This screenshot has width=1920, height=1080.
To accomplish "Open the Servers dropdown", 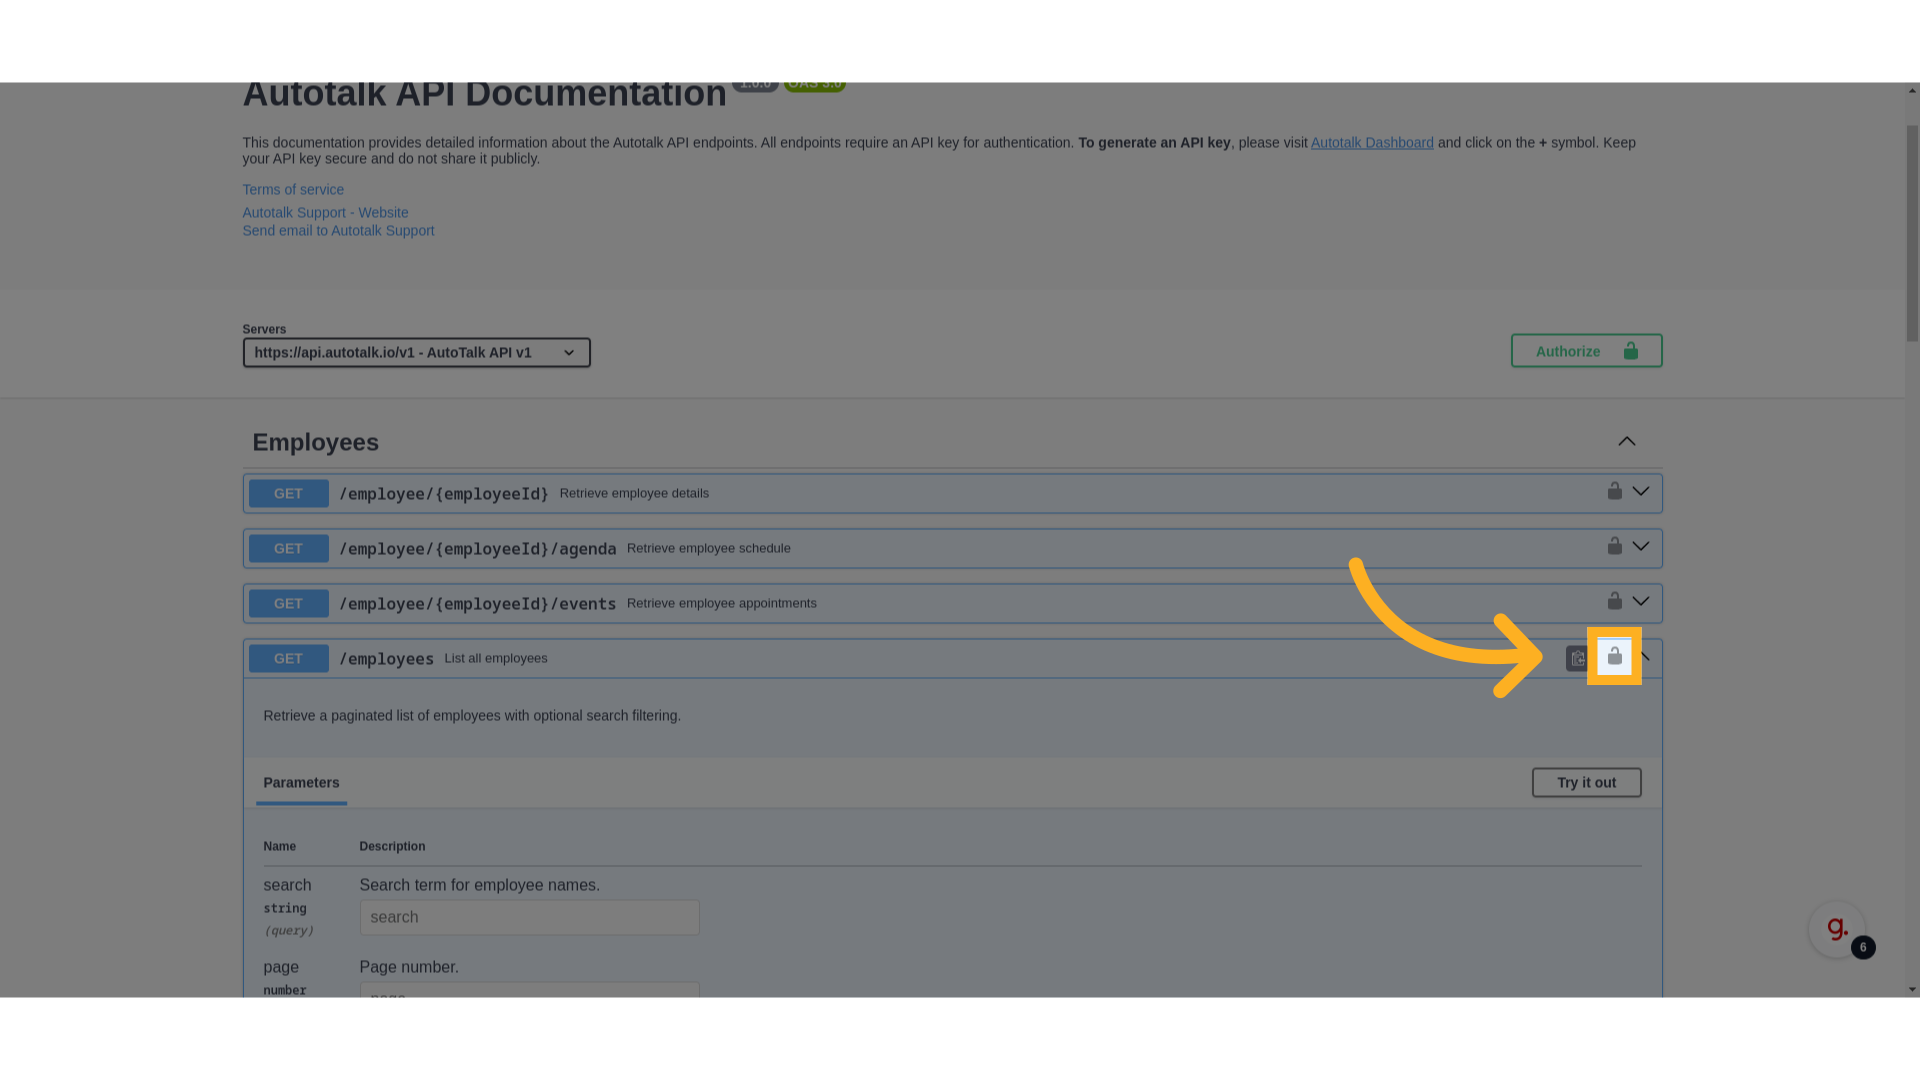I will tap(416, 353).
